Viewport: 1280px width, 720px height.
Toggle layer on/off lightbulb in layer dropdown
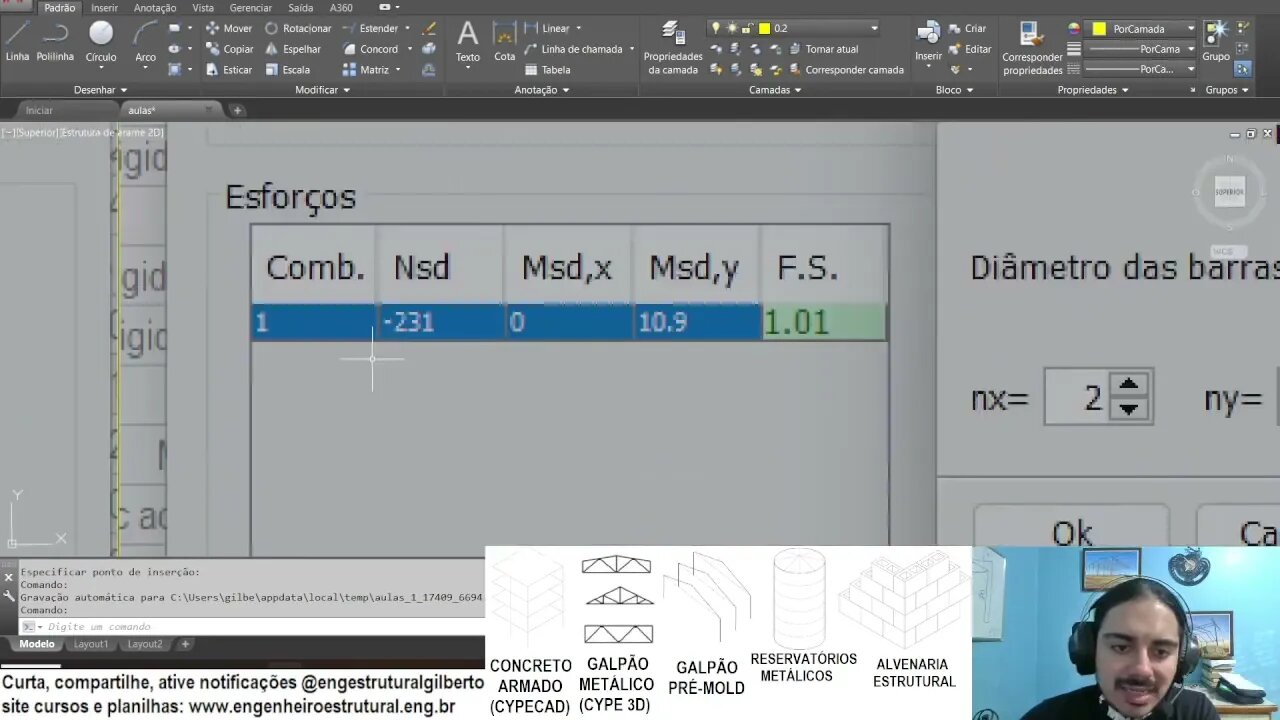[x=715, y=28]
